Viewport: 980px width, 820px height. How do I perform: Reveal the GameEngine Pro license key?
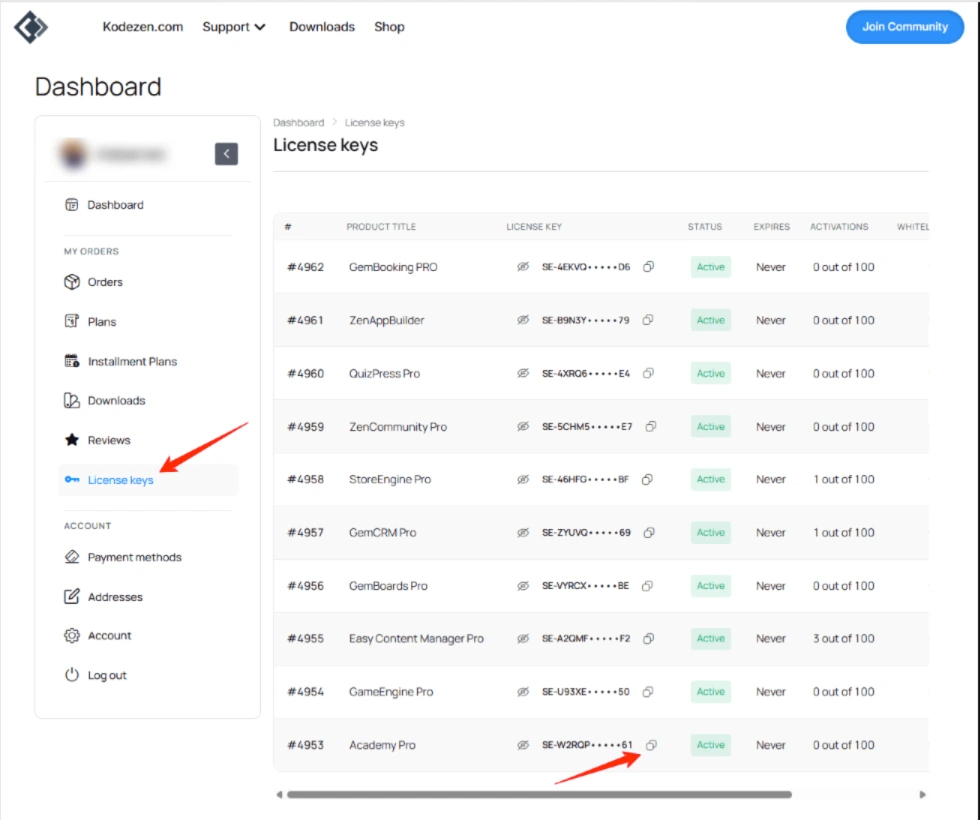[523, 691]
